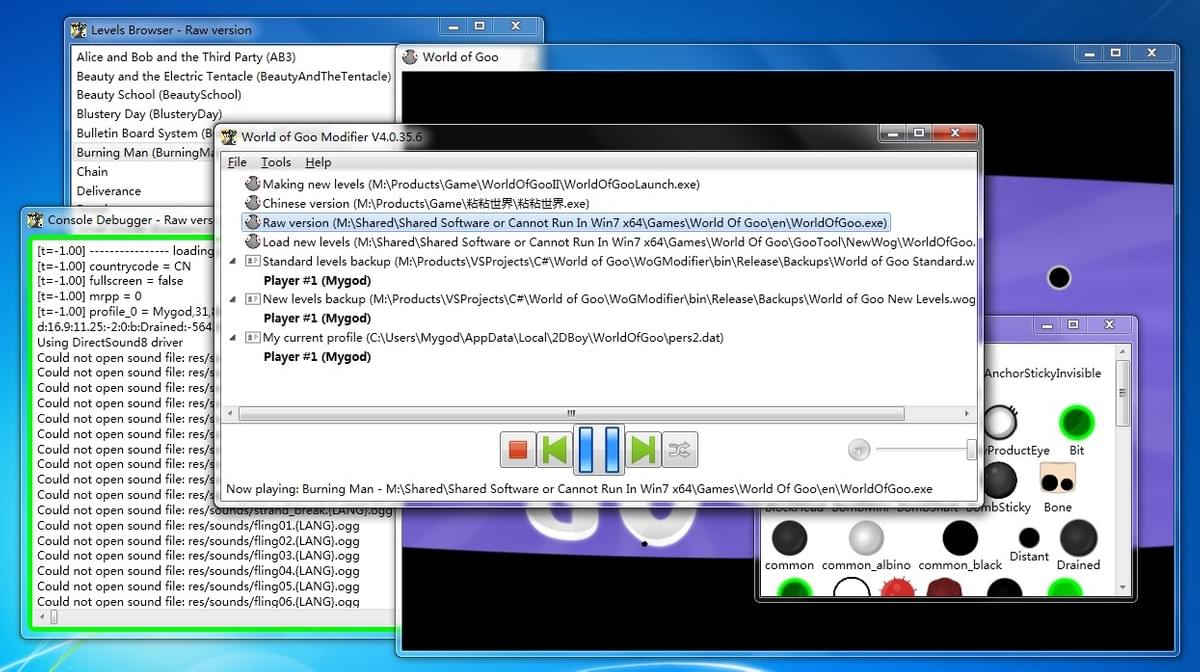The height and width of the screenshot is (672, 1200).
Task: Collapse the My current profile node
Action: tap(233, 337)
